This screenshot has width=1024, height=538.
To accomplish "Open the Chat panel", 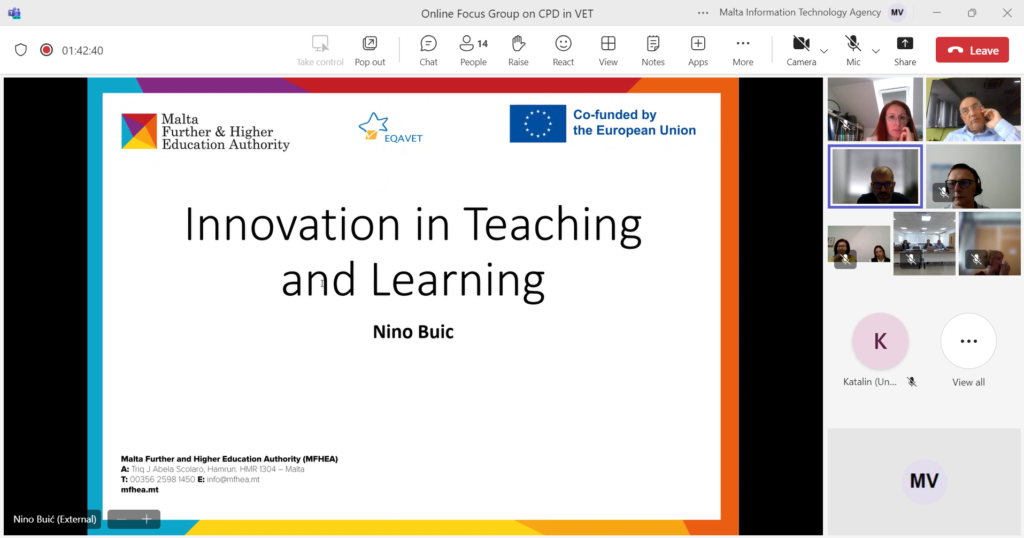I will (428, 49).
